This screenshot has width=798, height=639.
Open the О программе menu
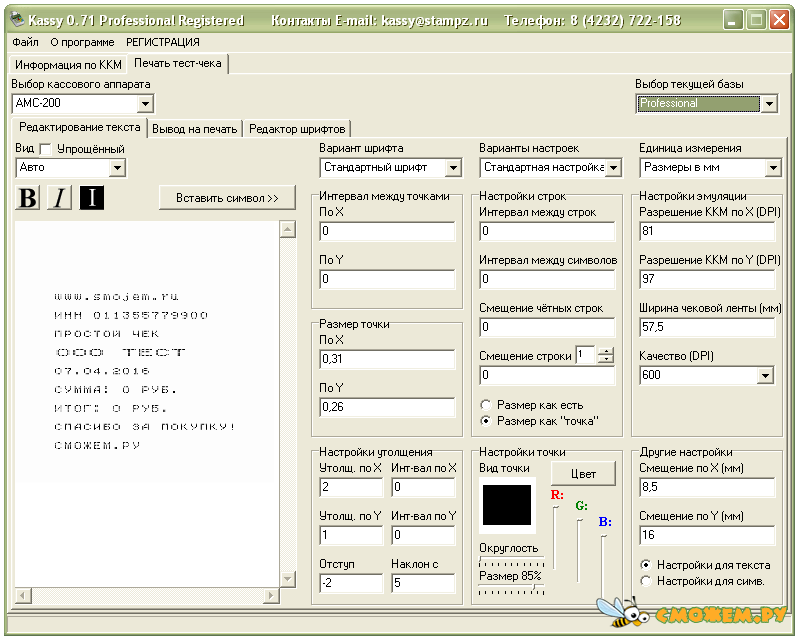coord(82,42)
